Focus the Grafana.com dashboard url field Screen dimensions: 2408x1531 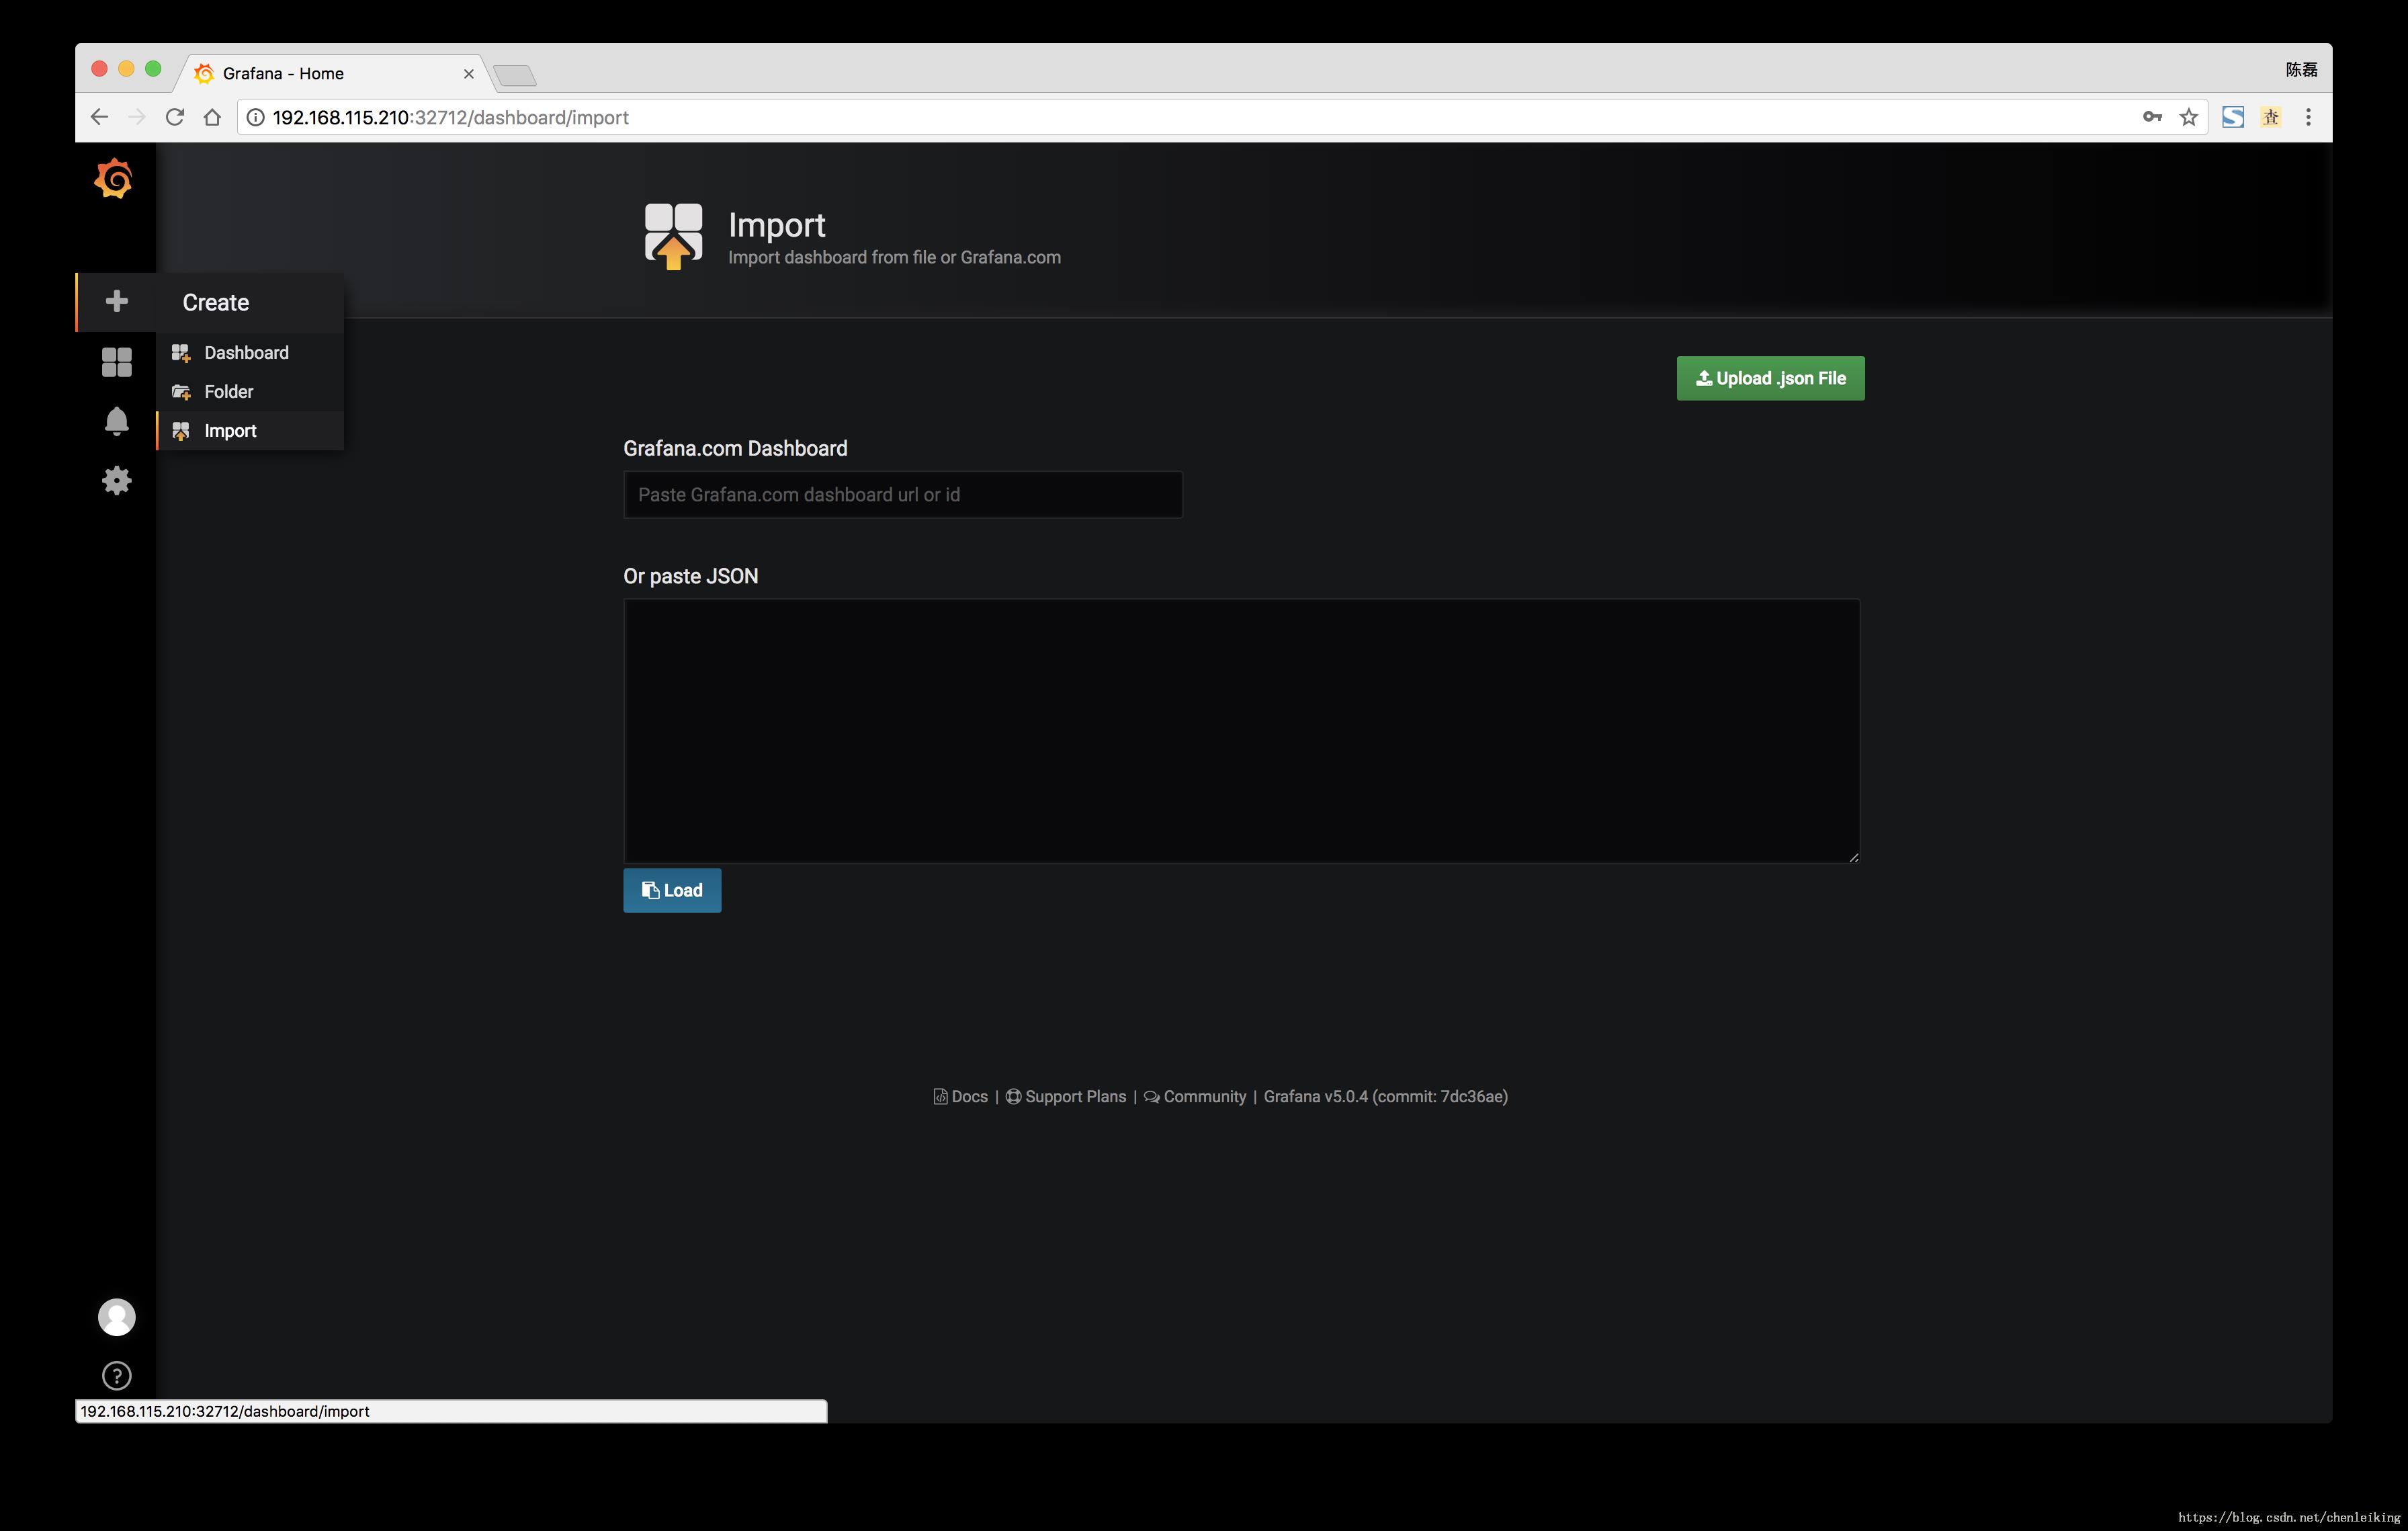tap(903, 494)
